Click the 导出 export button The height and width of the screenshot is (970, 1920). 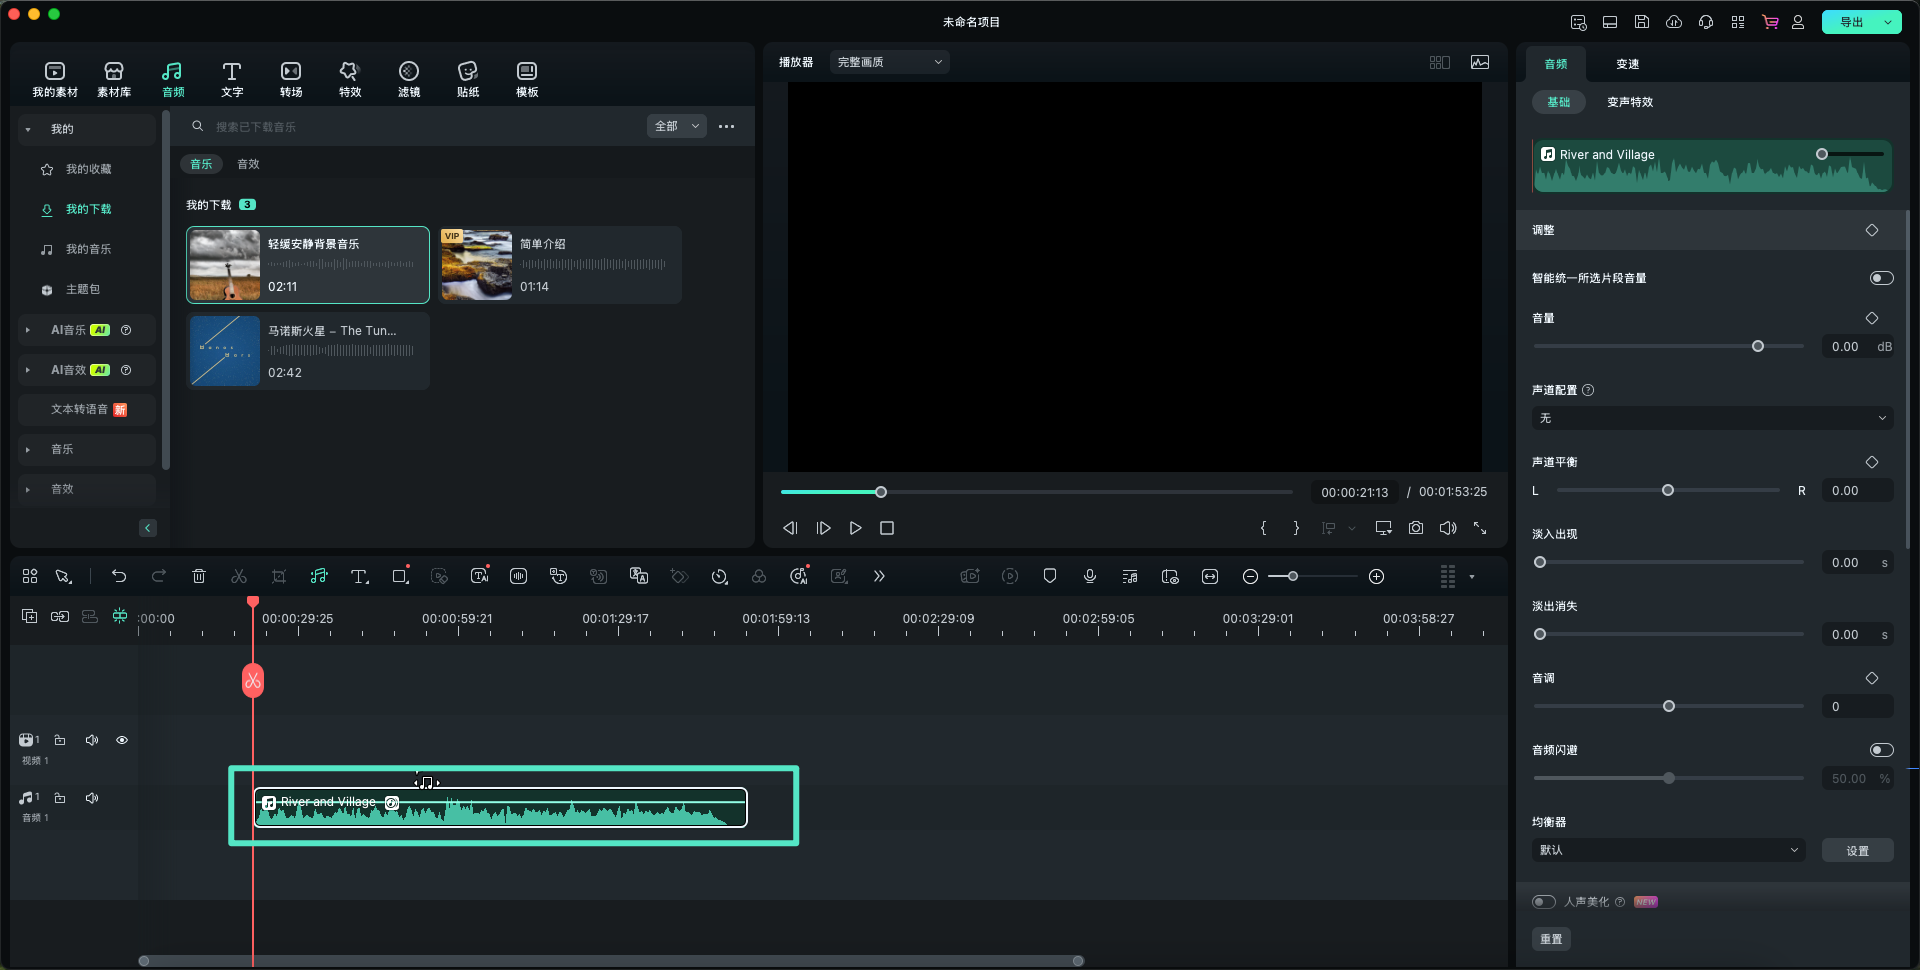click(x=1851, y=22)
